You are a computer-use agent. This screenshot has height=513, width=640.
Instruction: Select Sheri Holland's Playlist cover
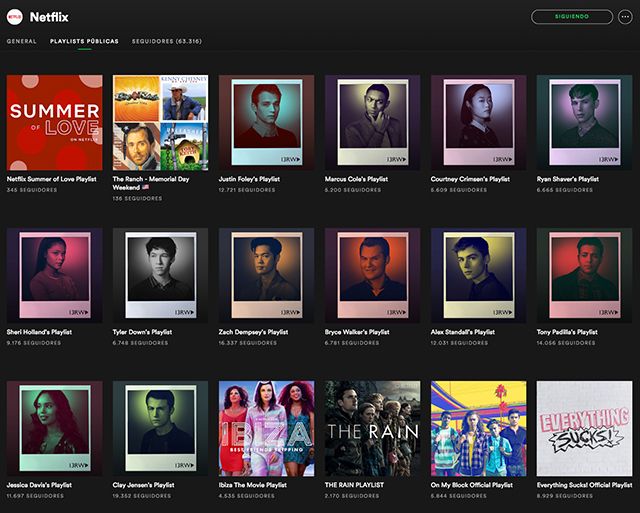52,274
